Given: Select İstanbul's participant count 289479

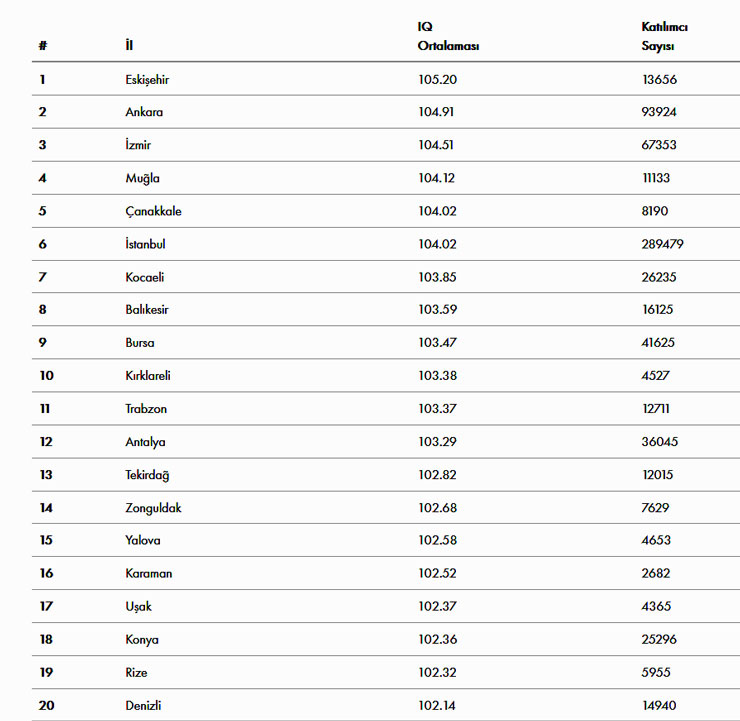Looking at the screenshot, I should tap(662, 244).
